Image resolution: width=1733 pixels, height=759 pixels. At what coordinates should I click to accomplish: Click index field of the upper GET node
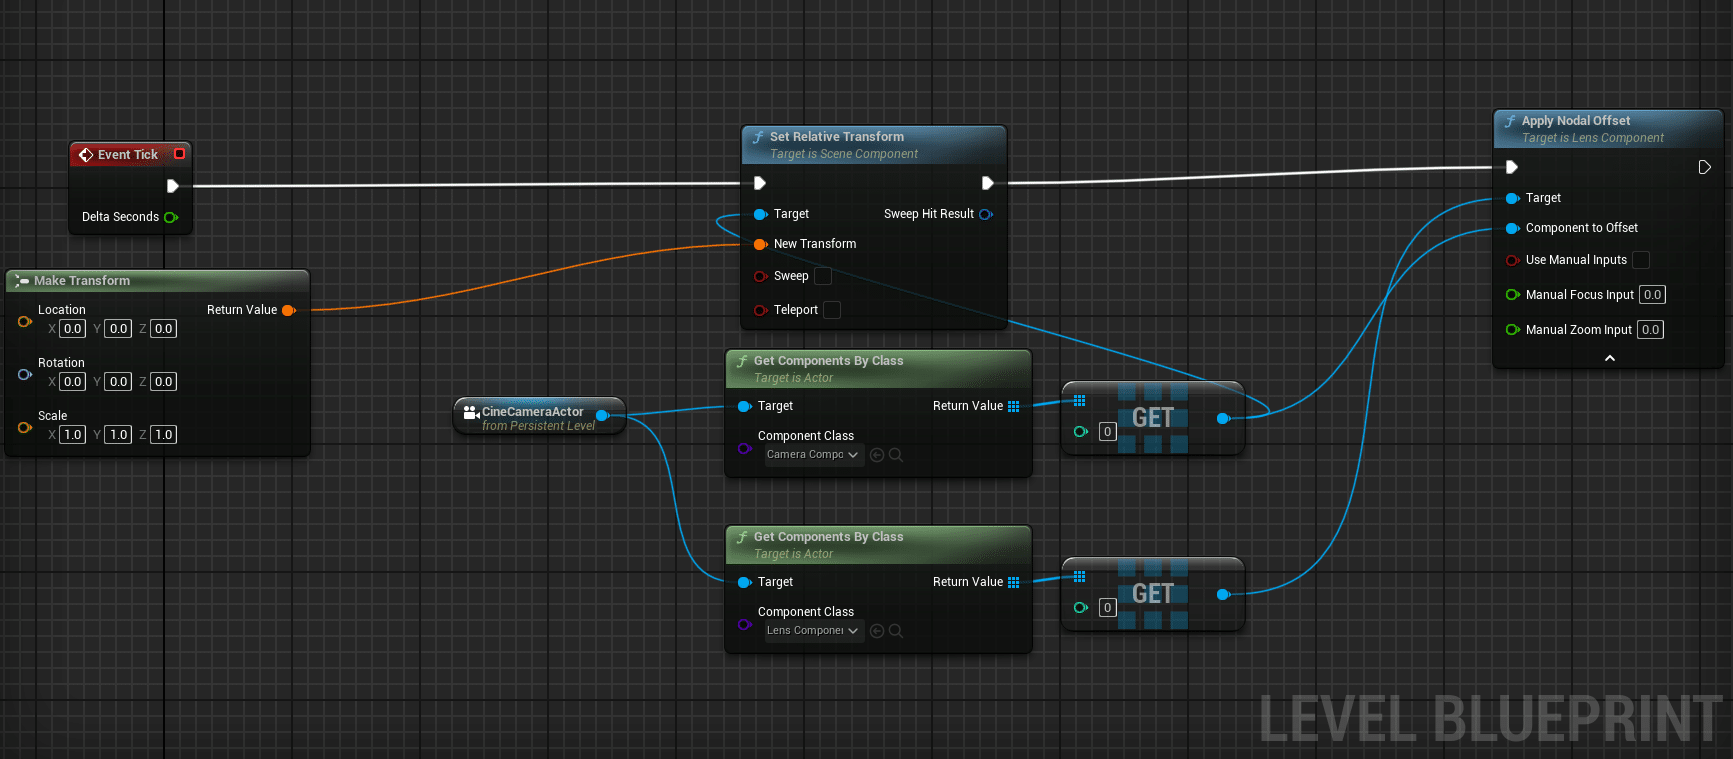click(1107, 432)
